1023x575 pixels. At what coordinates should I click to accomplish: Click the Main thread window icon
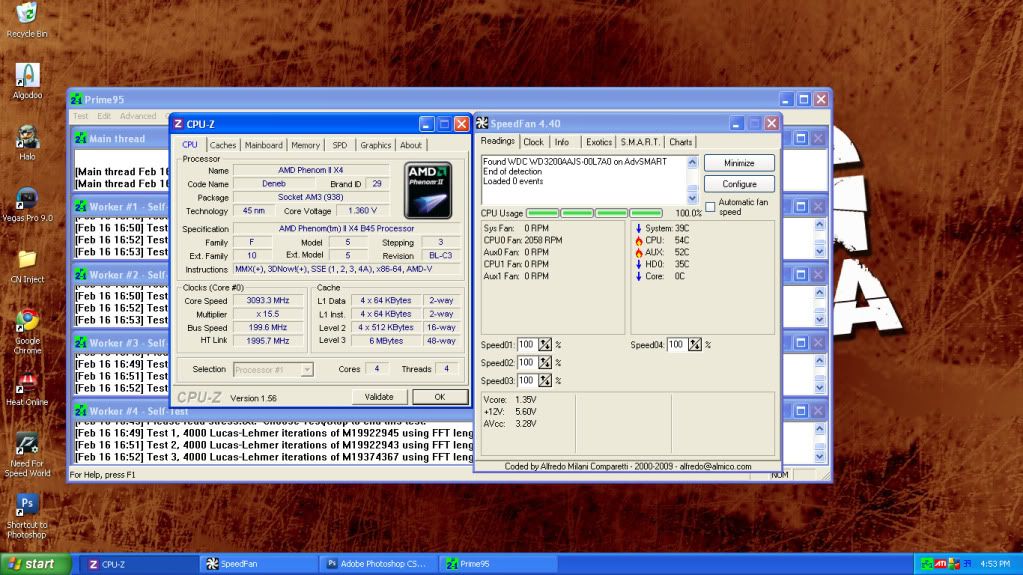(x=81, y=138)
